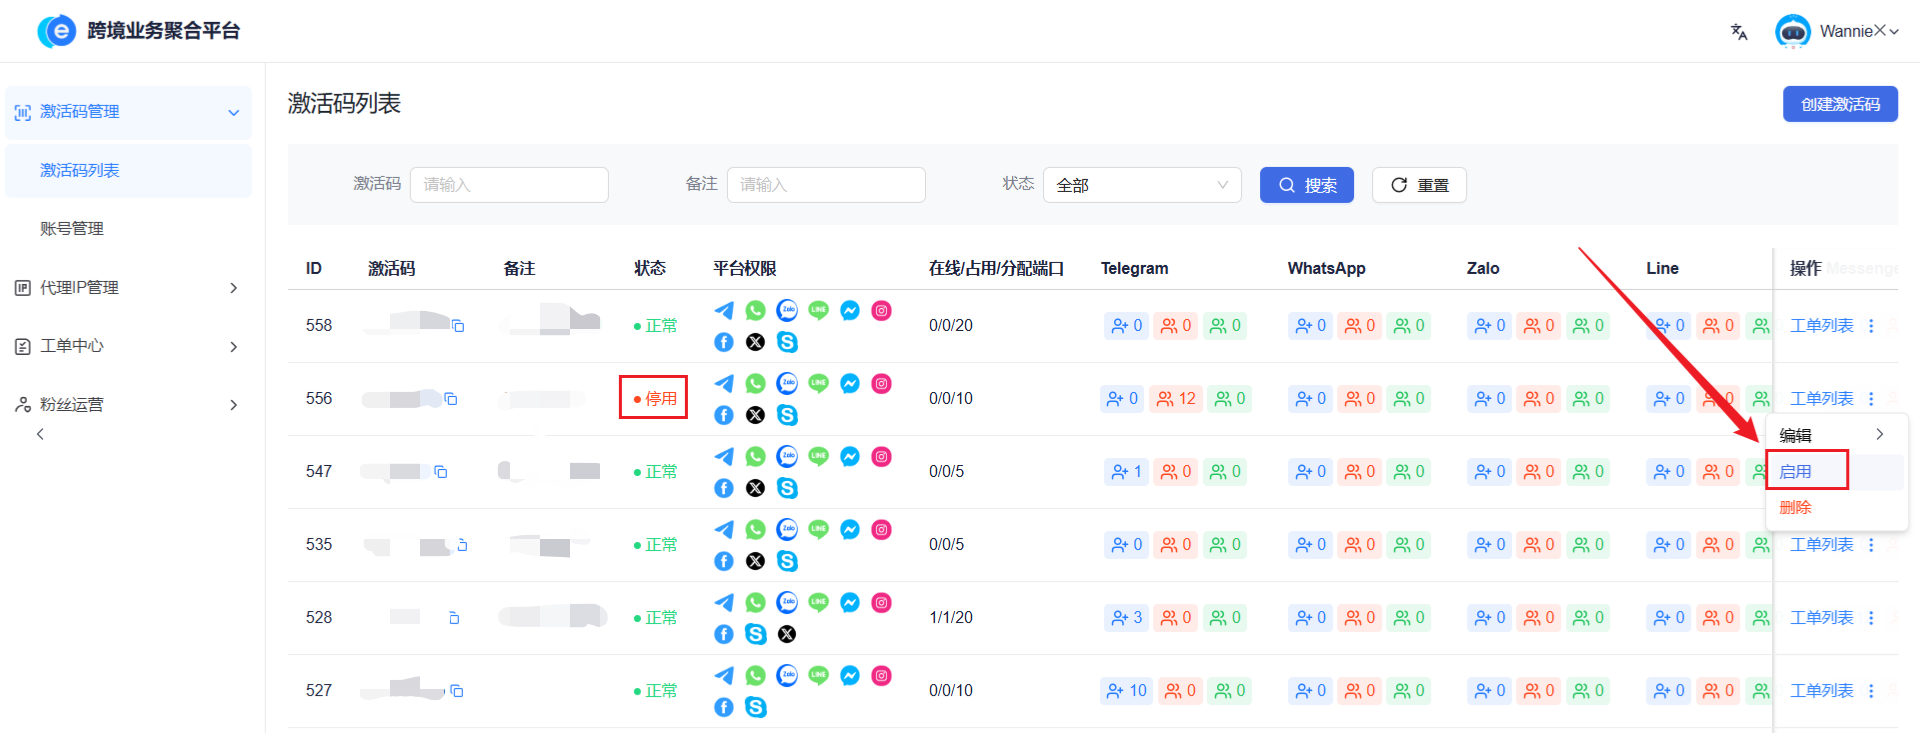Screen dimensions: 1920x733
Task: Click the Skype icon in row 527
Action: coord(756,708)
